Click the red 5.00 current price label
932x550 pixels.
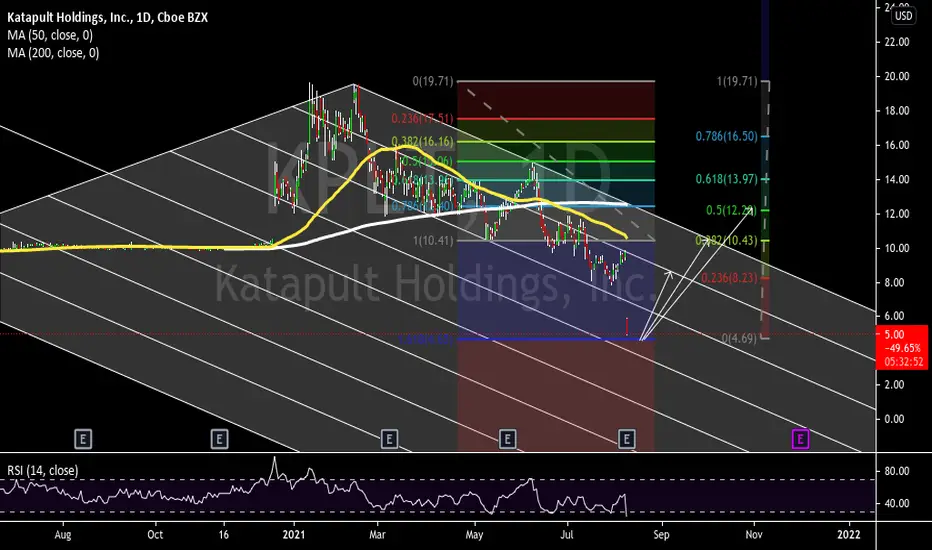(x=894, y=334)
